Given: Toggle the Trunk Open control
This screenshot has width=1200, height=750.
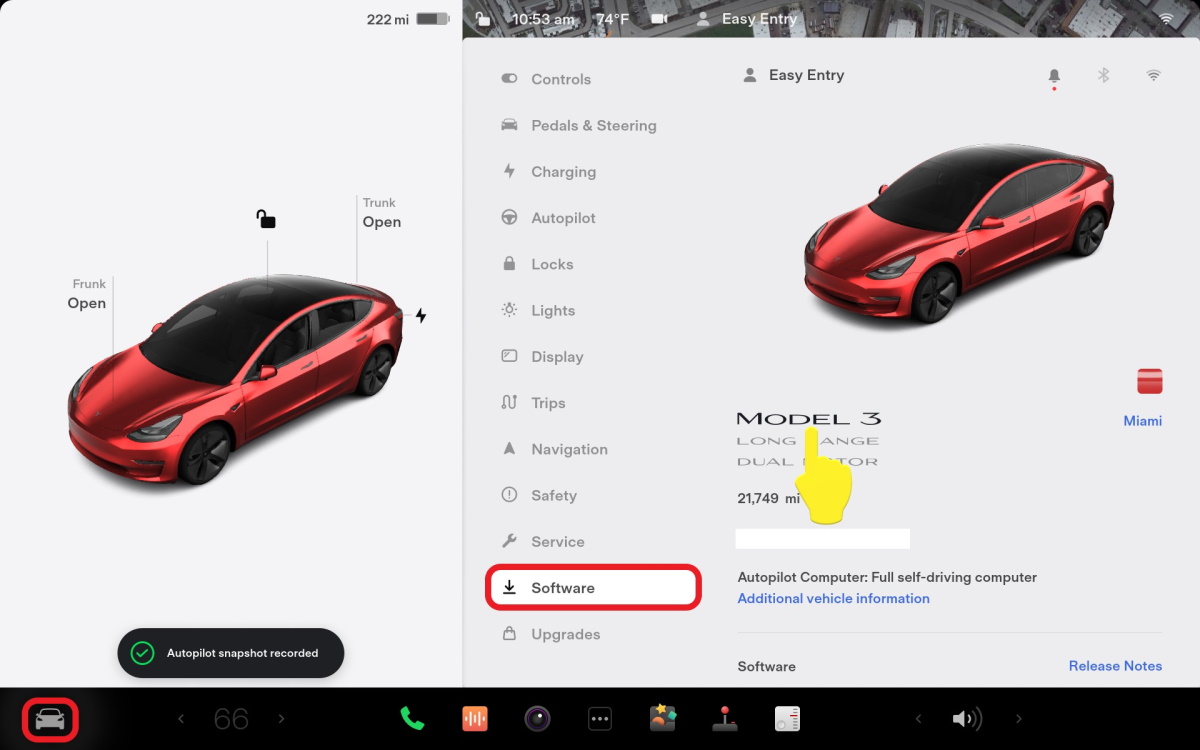Looking at the screenshot, I should click(x=381, y=214).
